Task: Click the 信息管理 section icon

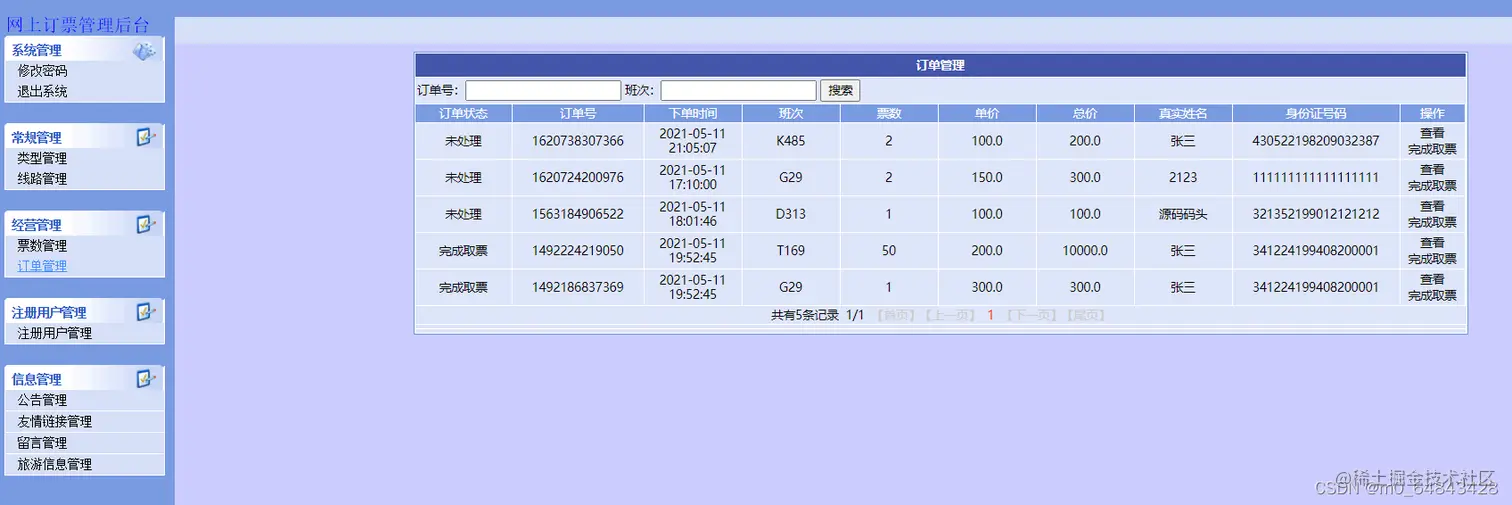Action: [x=146, y=378]
